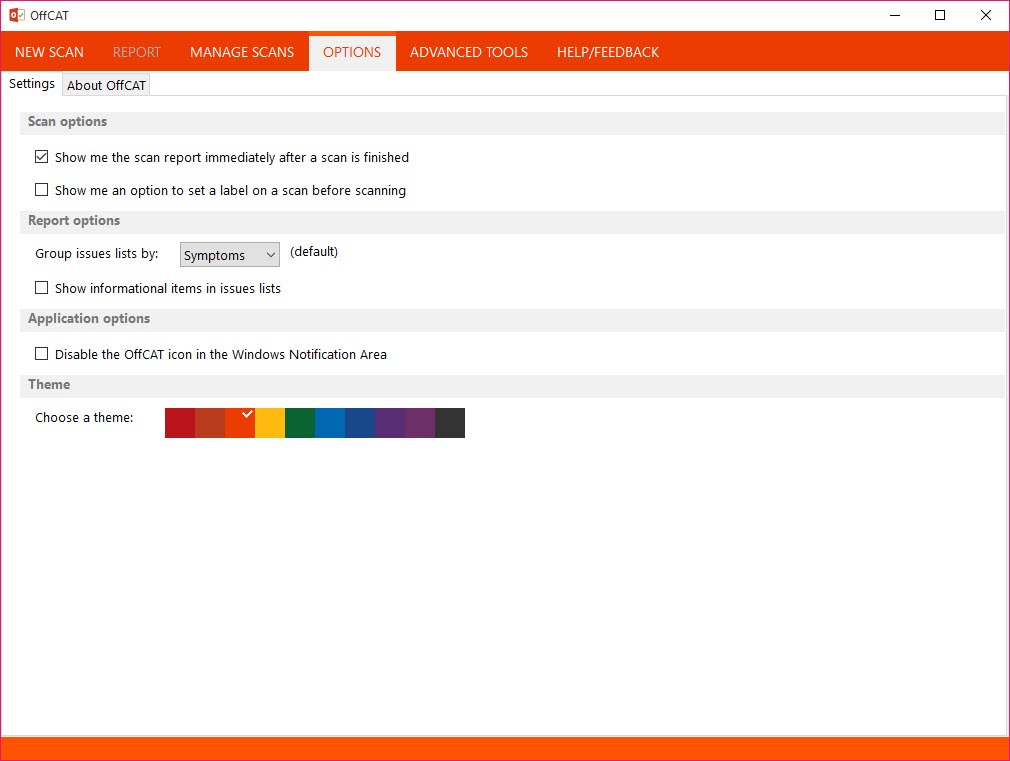The image size is (1010, 761).
Task: Go to the HELP/FEEDBACK tab
Action: point(608,52)
